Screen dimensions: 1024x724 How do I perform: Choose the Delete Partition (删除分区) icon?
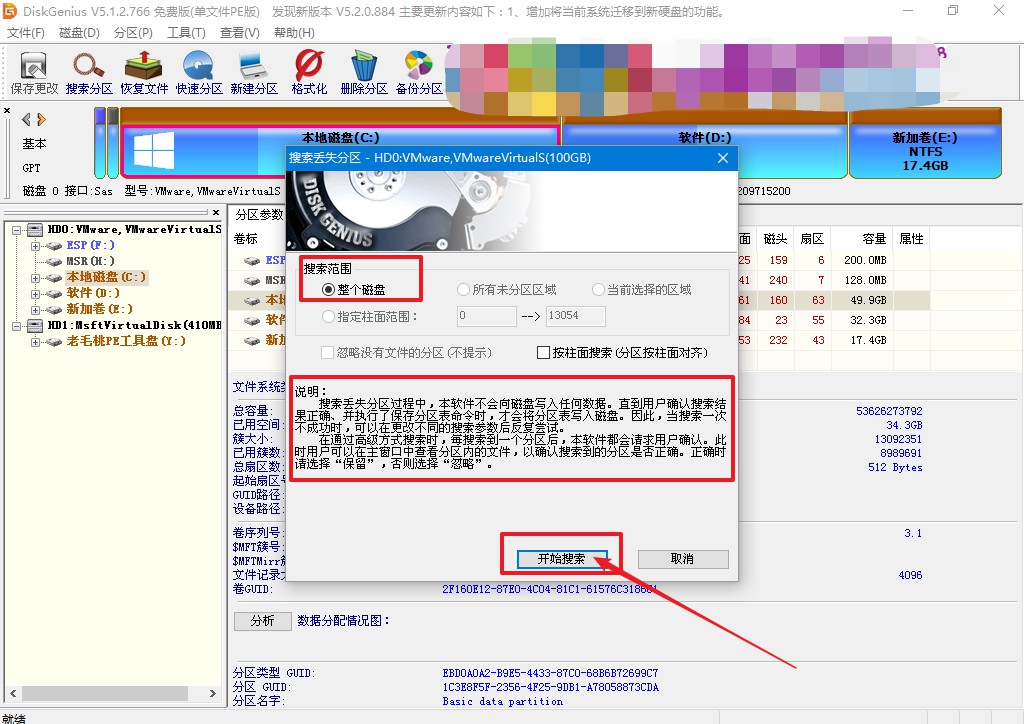coord(364,73)
